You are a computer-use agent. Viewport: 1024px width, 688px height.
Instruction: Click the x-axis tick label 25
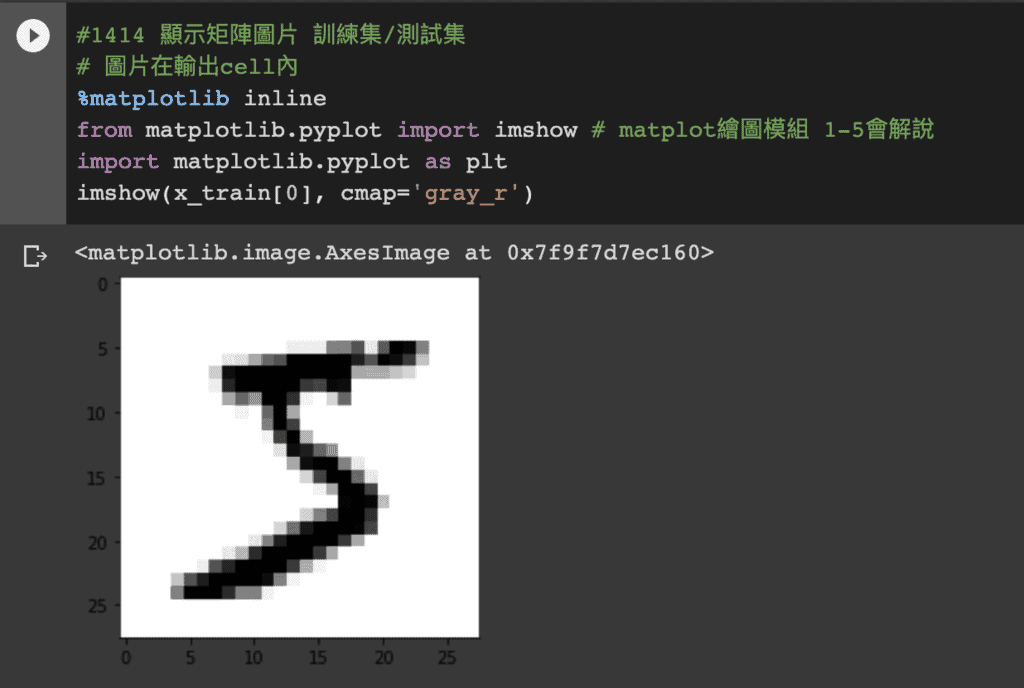[447, 657]
